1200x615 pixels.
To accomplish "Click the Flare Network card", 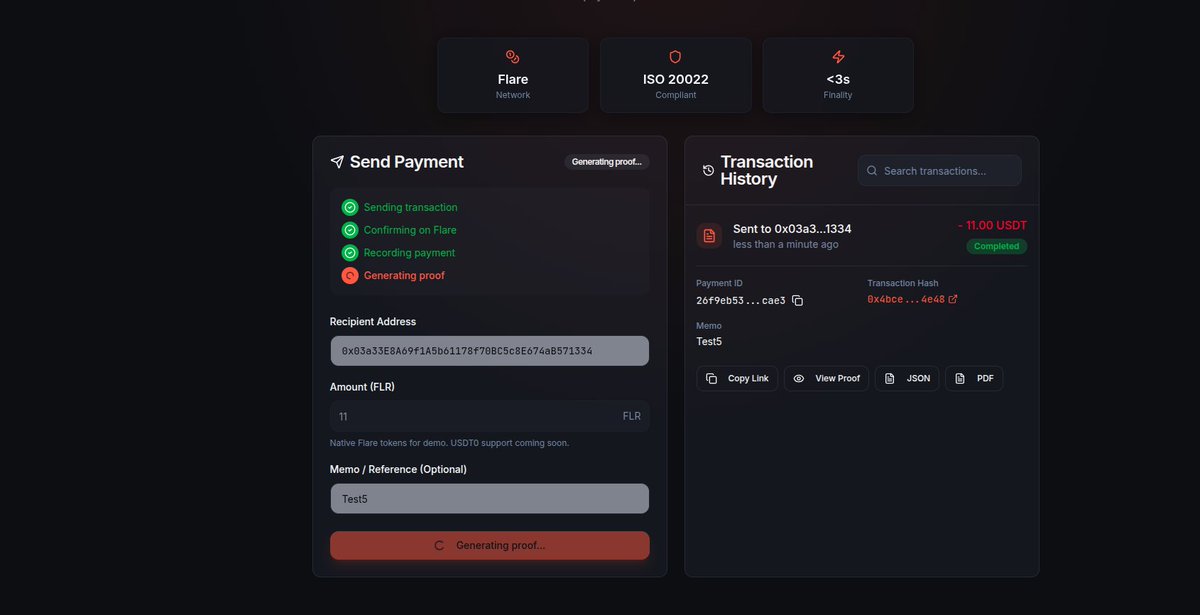I will click(513, 75).
